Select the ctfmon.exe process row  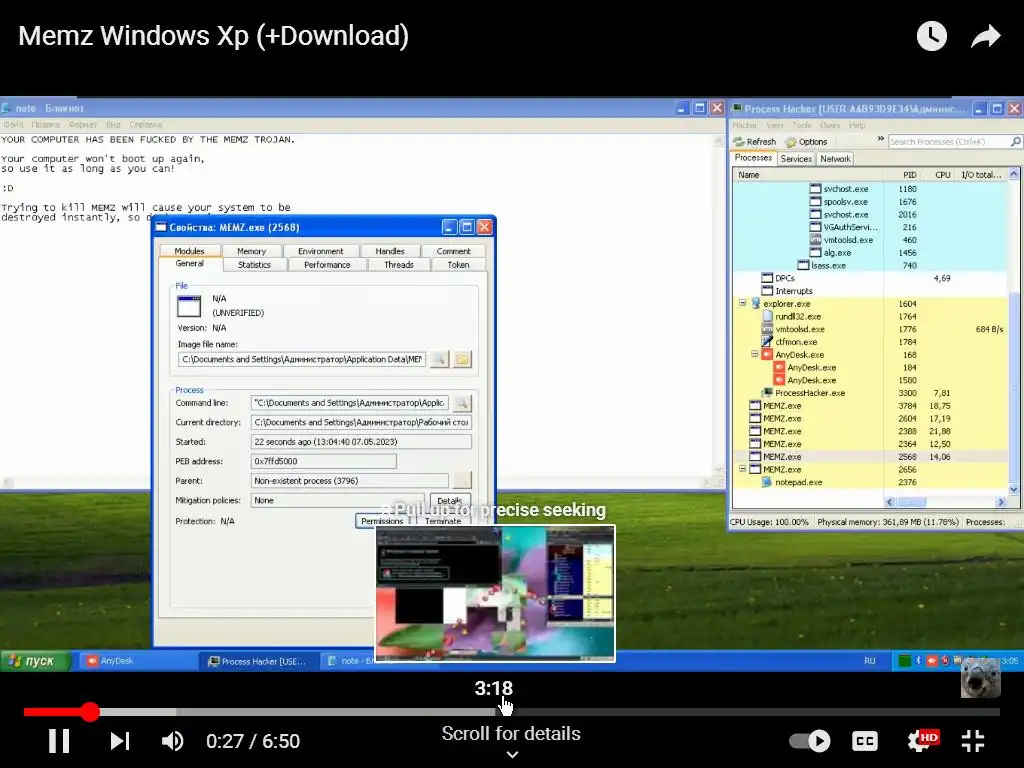(x=871, y=342)
